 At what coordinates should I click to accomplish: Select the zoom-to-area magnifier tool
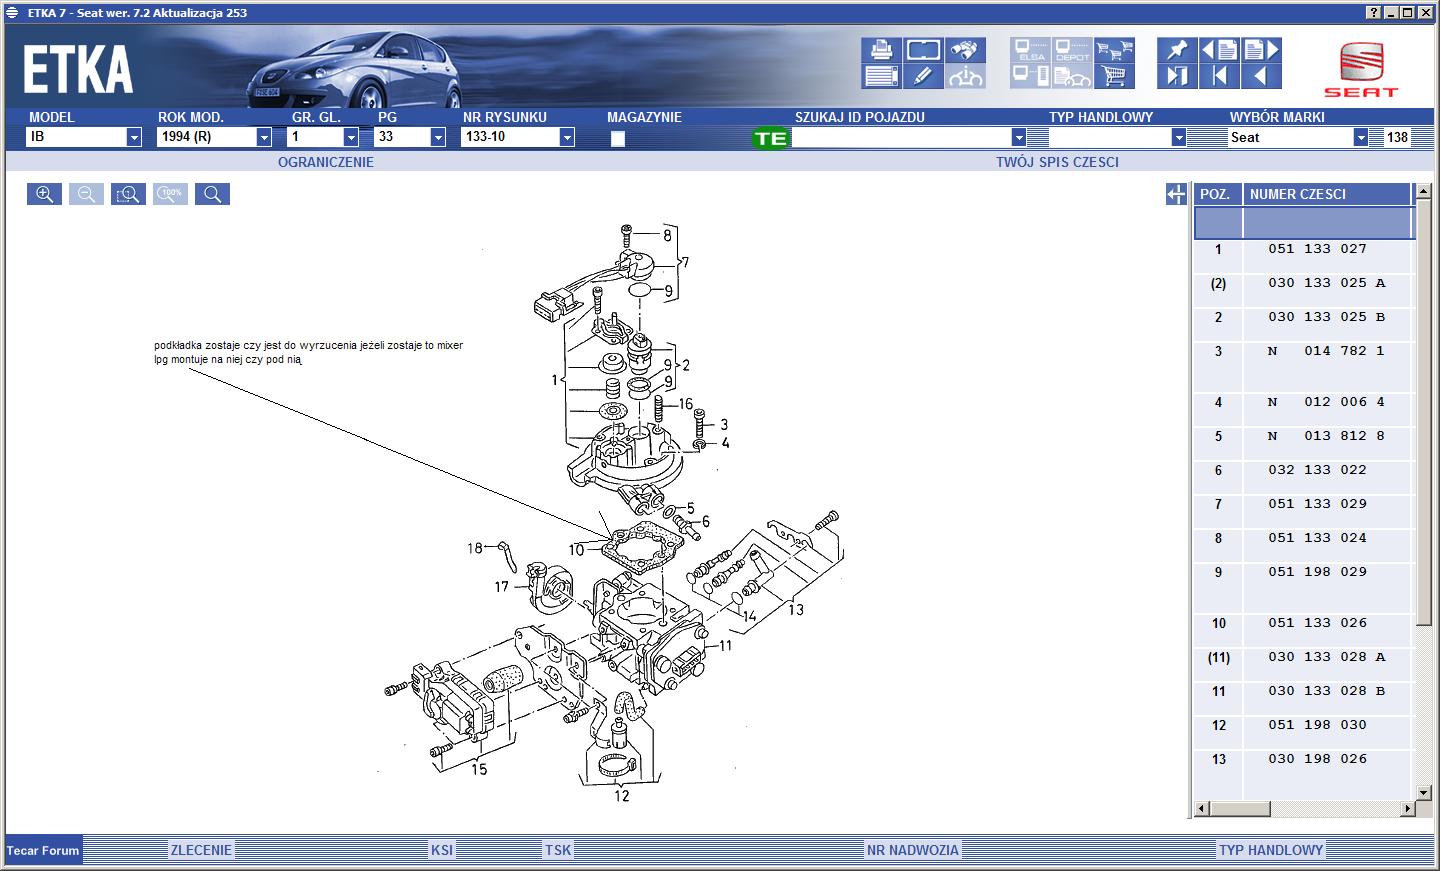pos(128,194)
